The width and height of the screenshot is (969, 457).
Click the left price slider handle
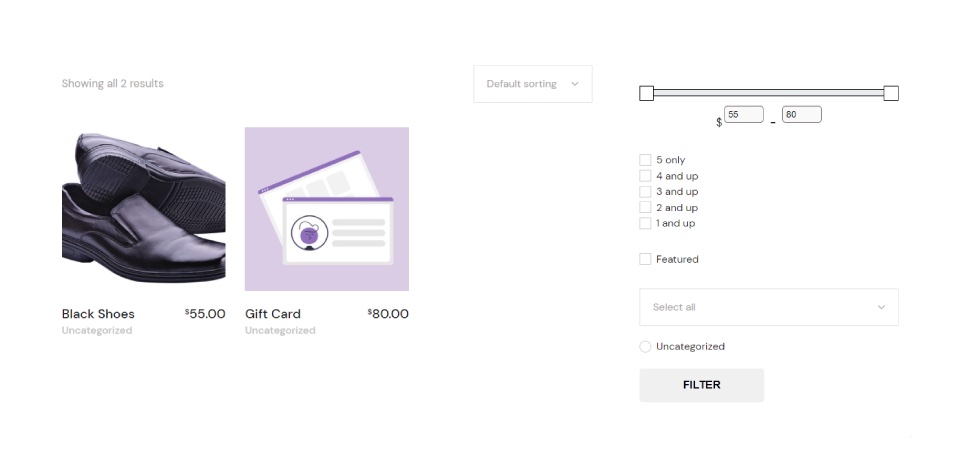[646, 93]
